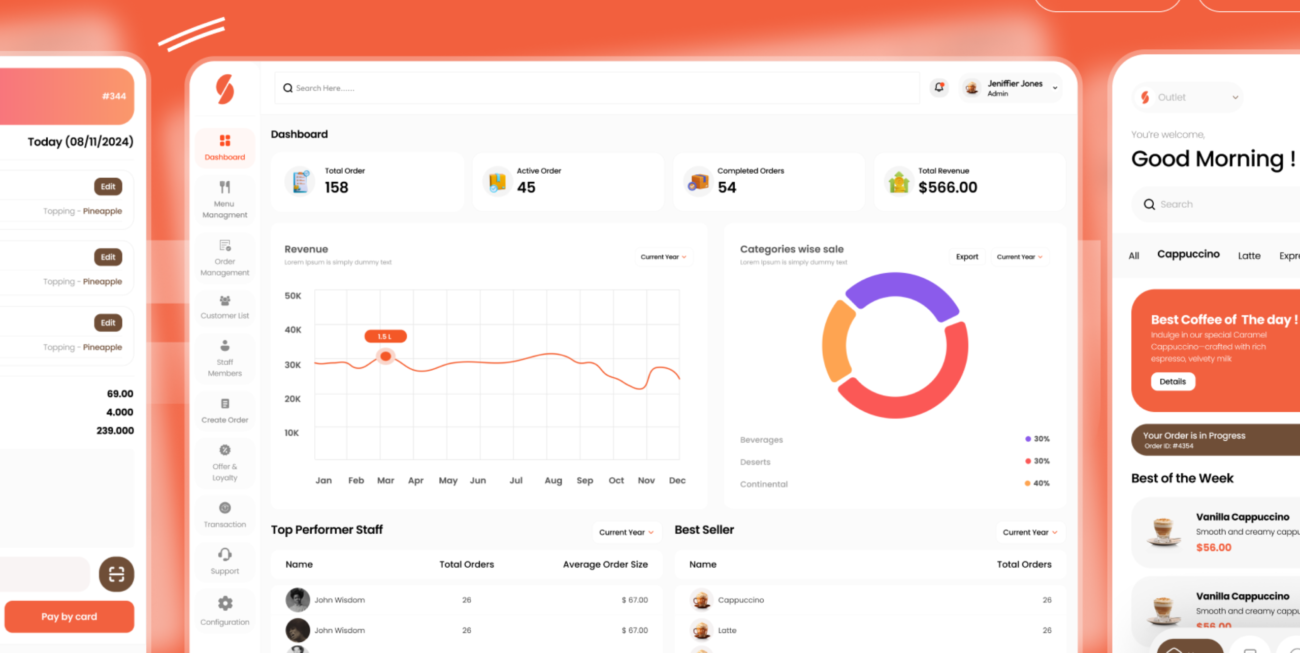Open Details for Best Coffee of The day

click(1171, 381)
